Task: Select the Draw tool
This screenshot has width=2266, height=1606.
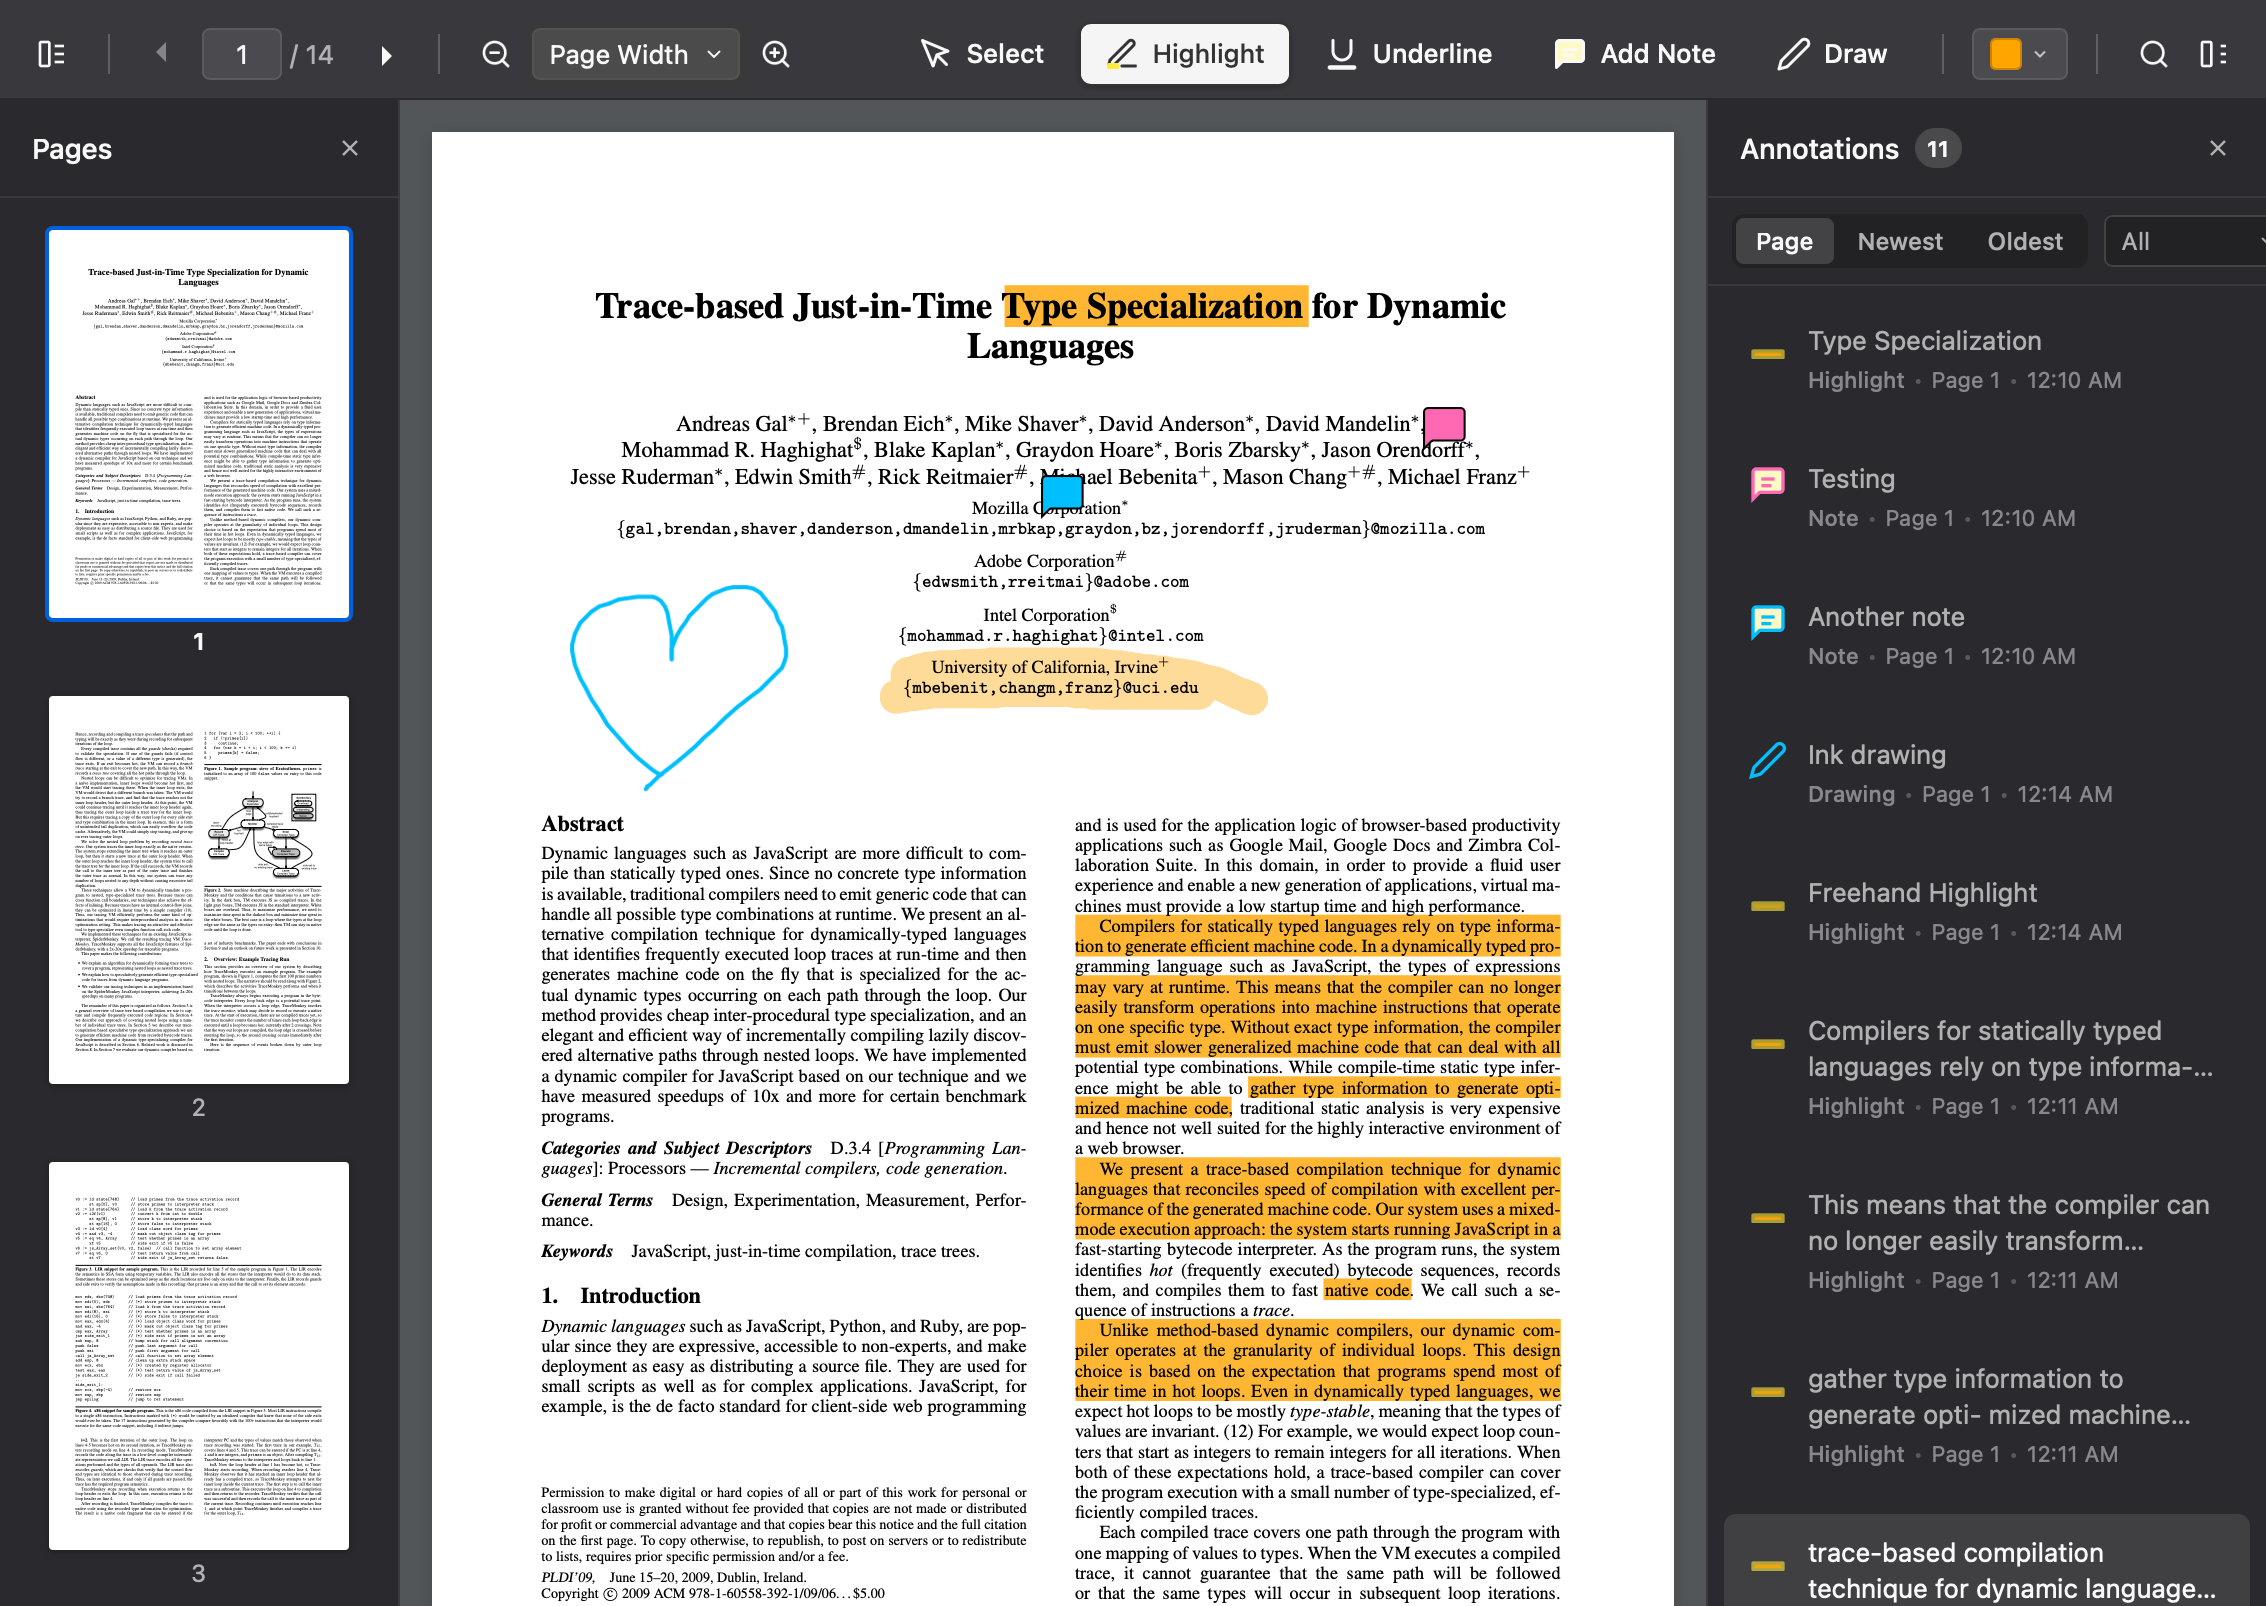Action: 1832,54
